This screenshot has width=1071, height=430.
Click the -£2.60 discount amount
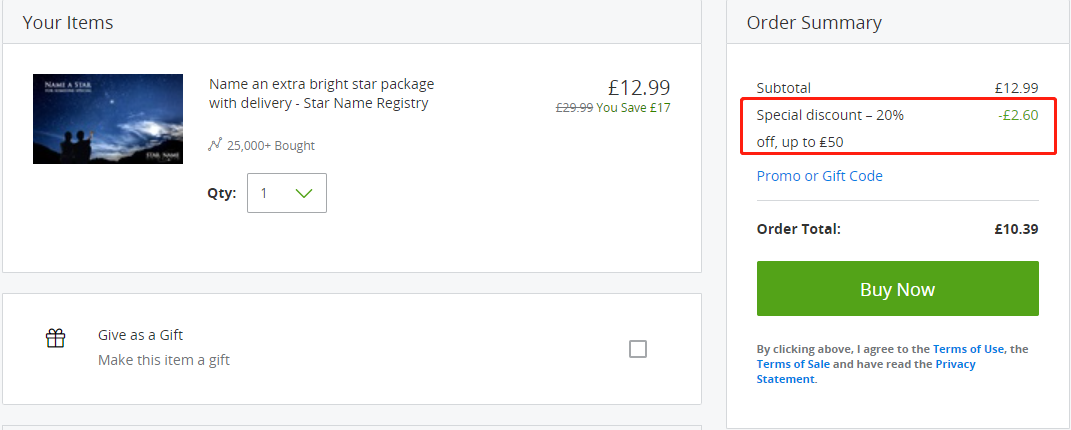tap(1018, 115)
